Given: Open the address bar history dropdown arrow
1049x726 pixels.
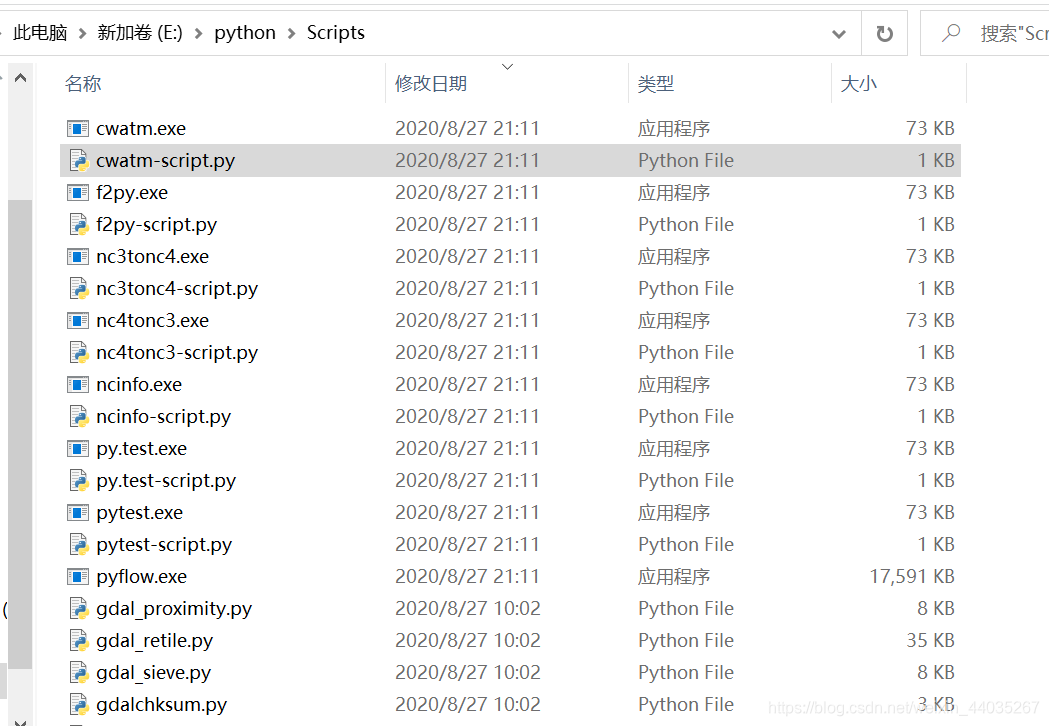Looking at the screenshot, I should tap(839, 33).
